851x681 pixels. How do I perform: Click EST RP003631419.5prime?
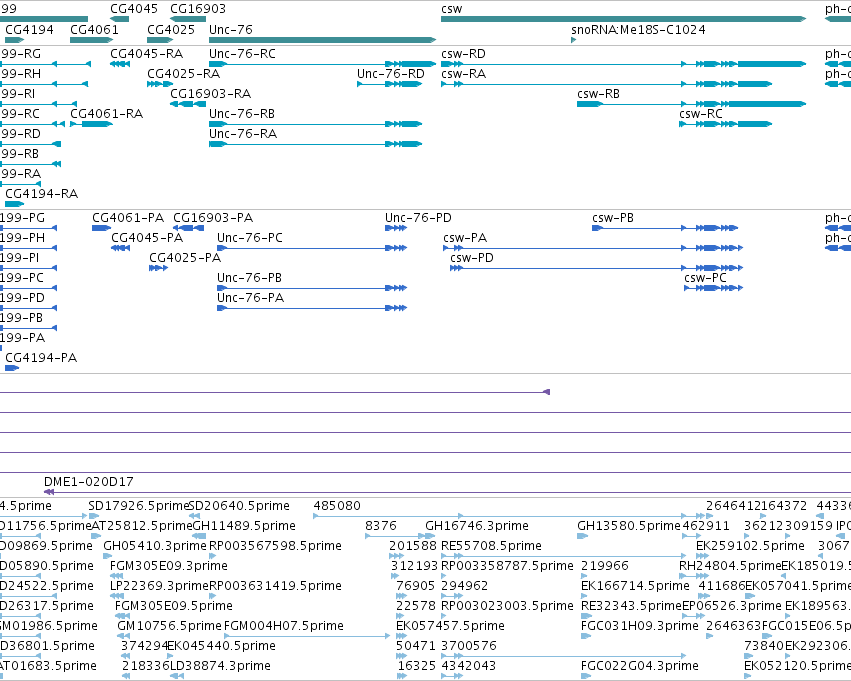point(275,586)
